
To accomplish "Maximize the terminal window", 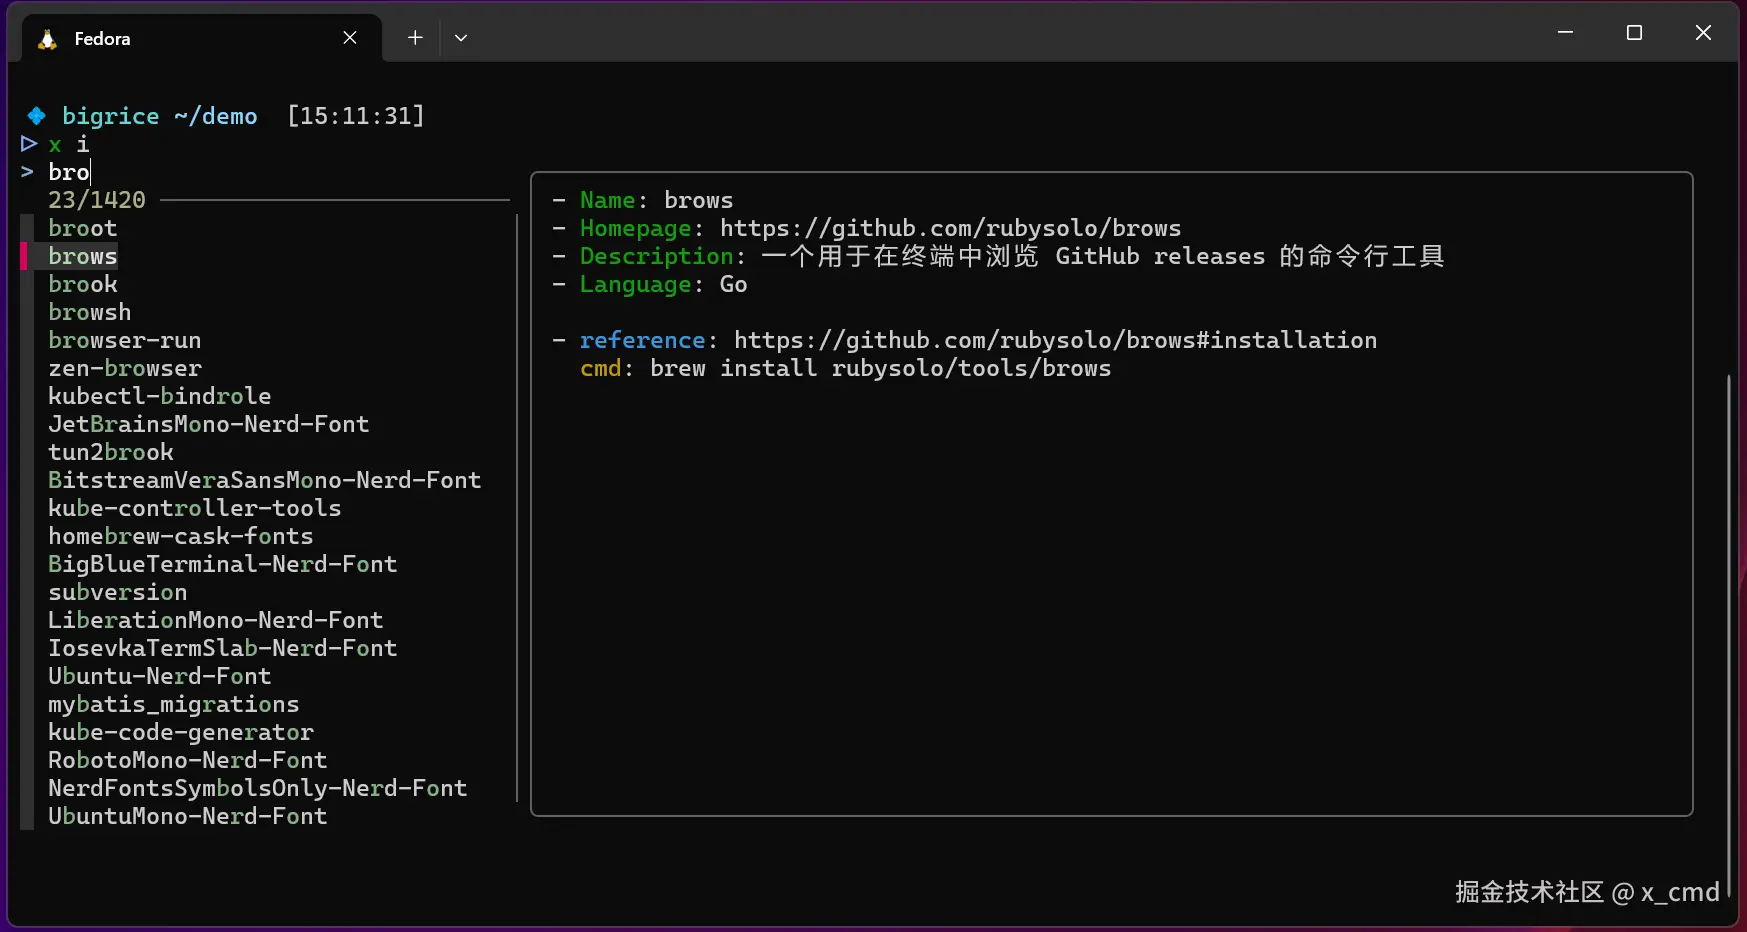I will point(1634,33).
